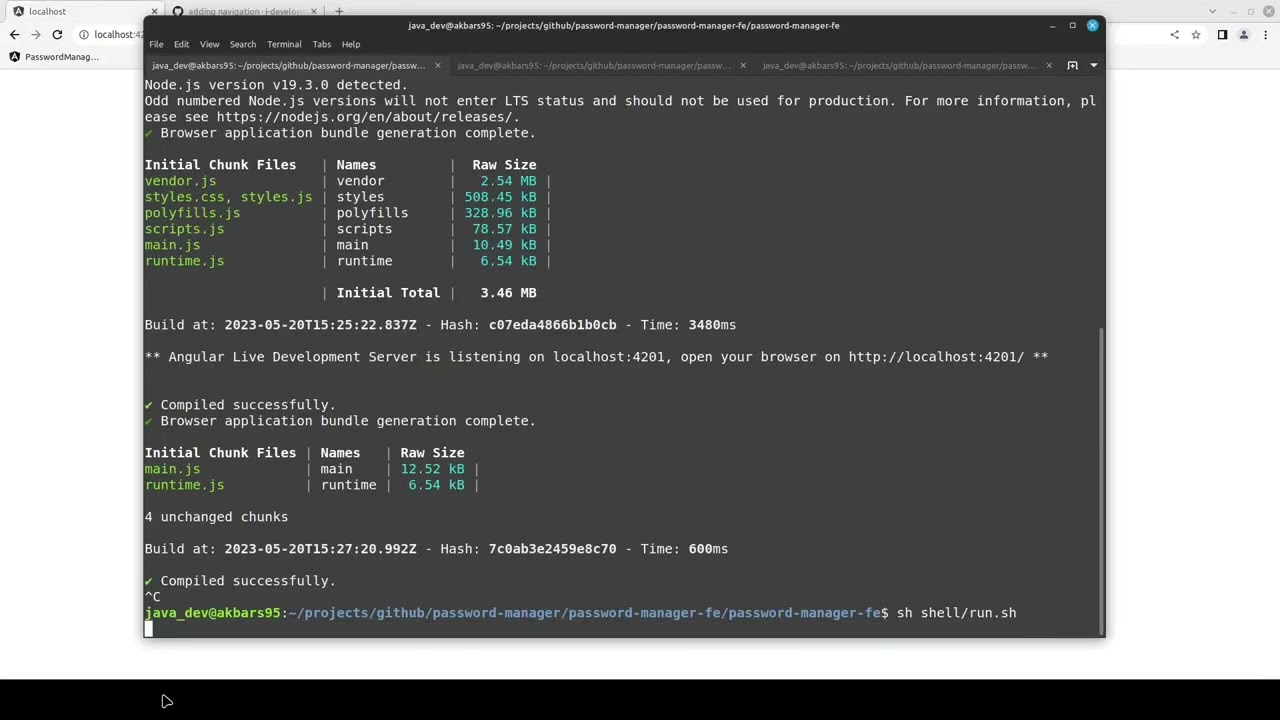1280x720 pixels.
Task: Switch to the third terminal tab
Action: click(899, 65)
